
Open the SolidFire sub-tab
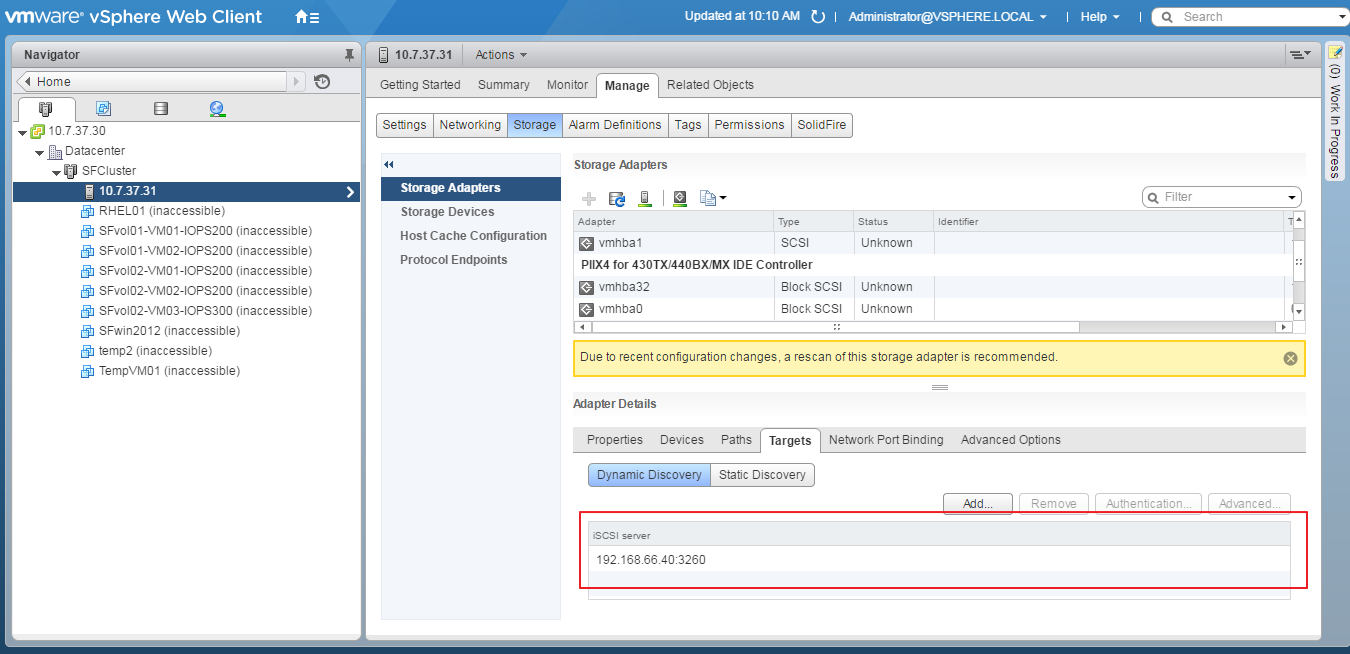pyautogui.click(x=822, y=125)
